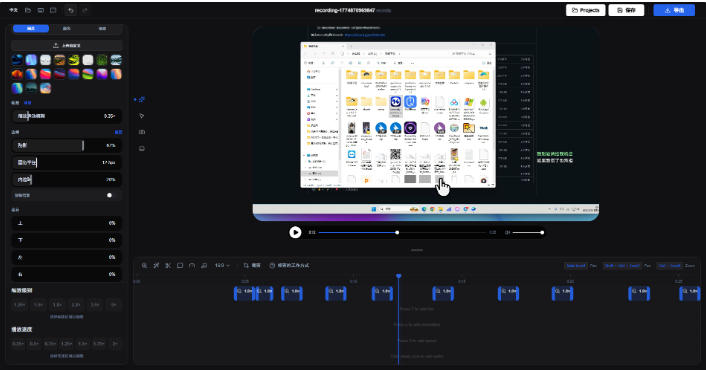Click the square annotation timeline icon

pyautogui.click(x=180, y=266)
